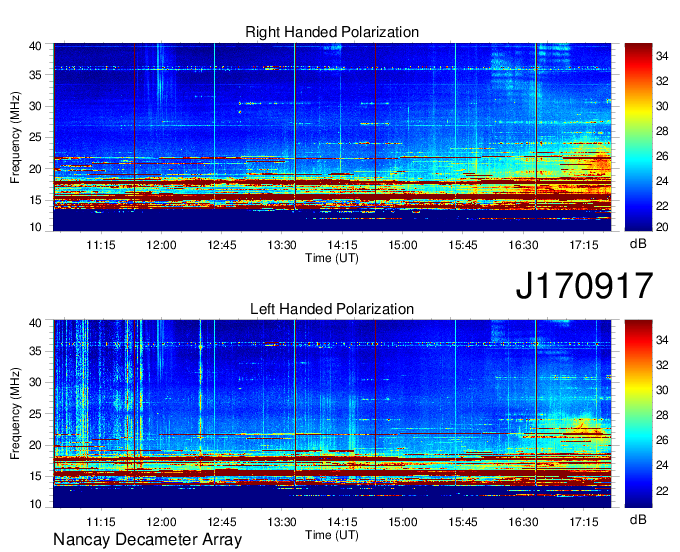The width and height of the screenshot is (680, 552).
Task: Click the bottom spectrogram's Time (UT) axis label
Action: point(332,535)
